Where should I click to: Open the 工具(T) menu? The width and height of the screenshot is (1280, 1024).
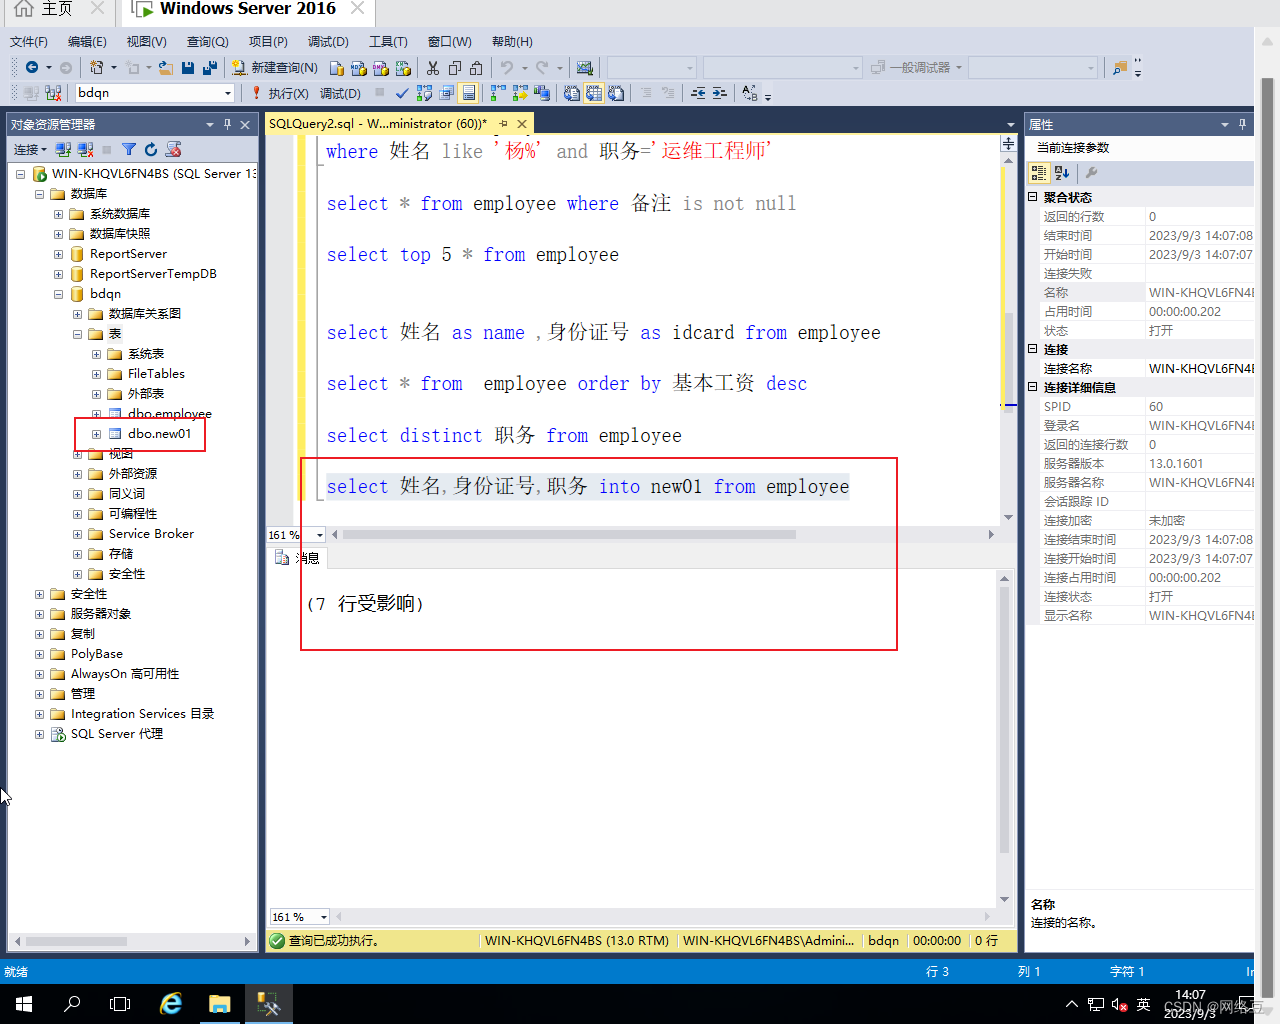[388, 41]
